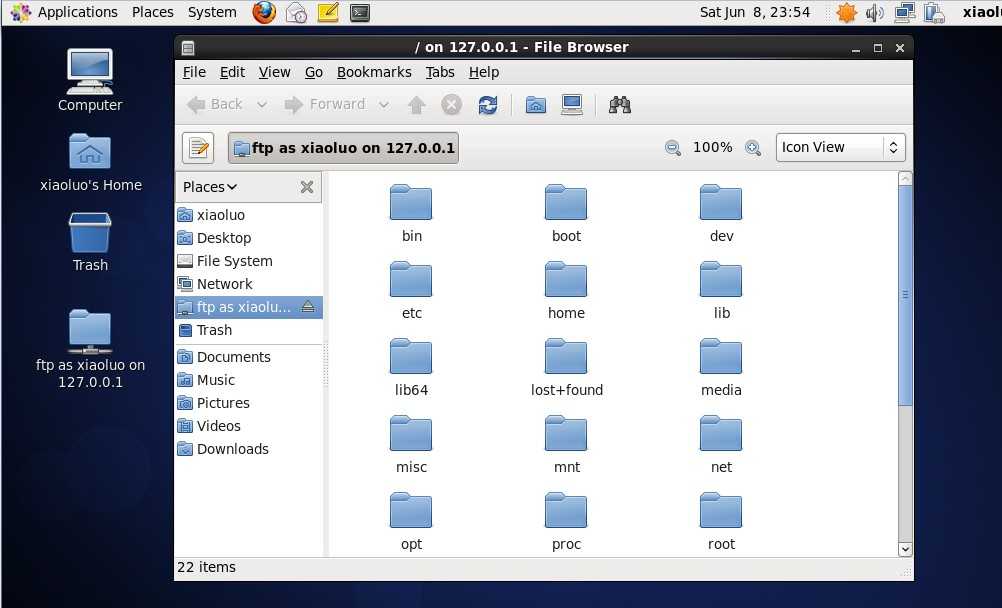Open the Home folder toolbar icon
The image size is (1002, 608).
[x=536, y=105]
